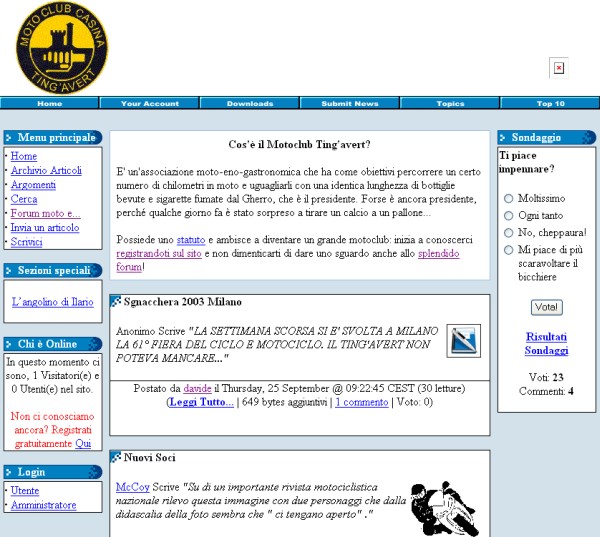Select the Ogni tanto radio button
The image size is (600, 537).
[x=509, y=215]
